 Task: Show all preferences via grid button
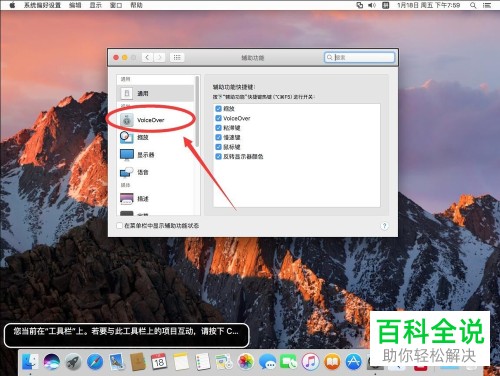pos(177,57)
